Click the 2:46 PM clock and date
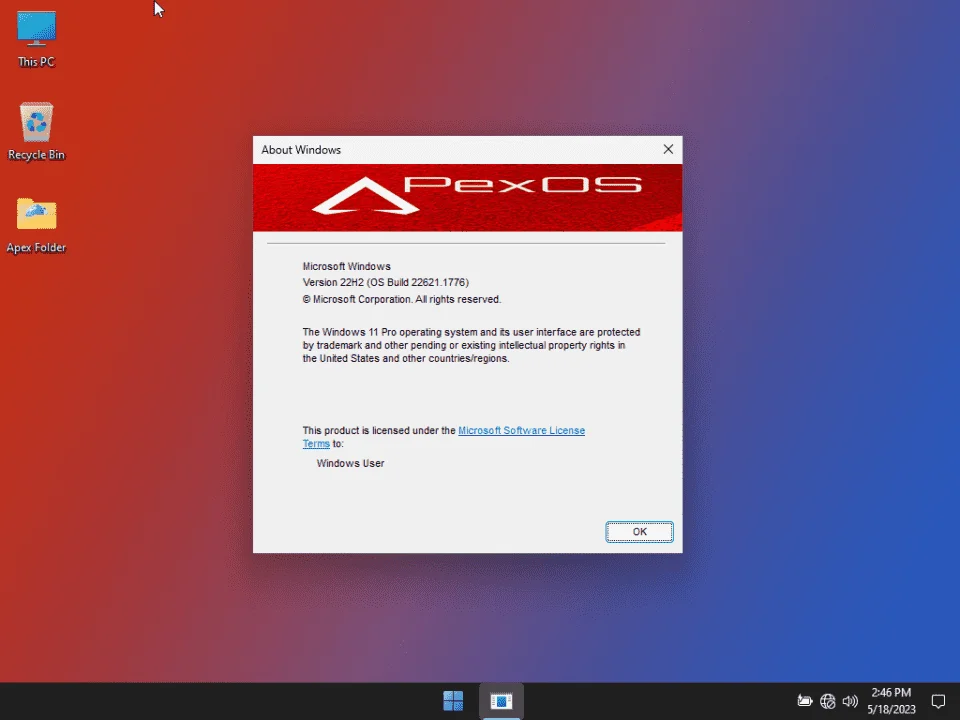 (x=891, y=701)
